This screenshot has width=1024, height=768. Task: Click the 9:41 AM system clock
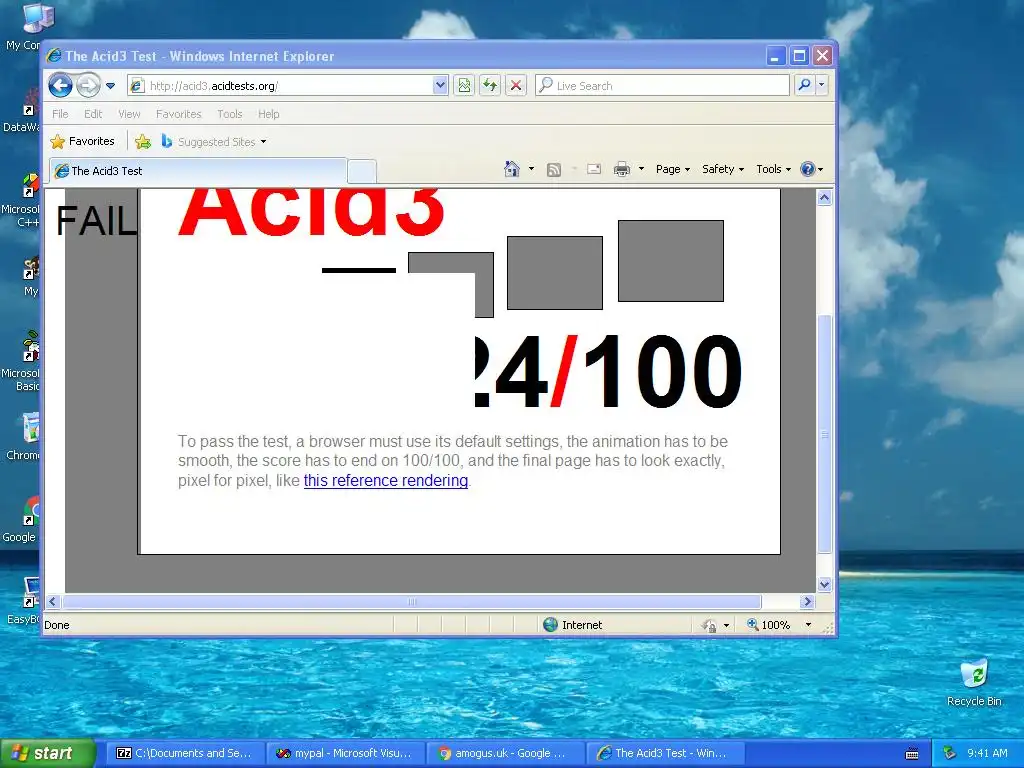pos(987,753)
